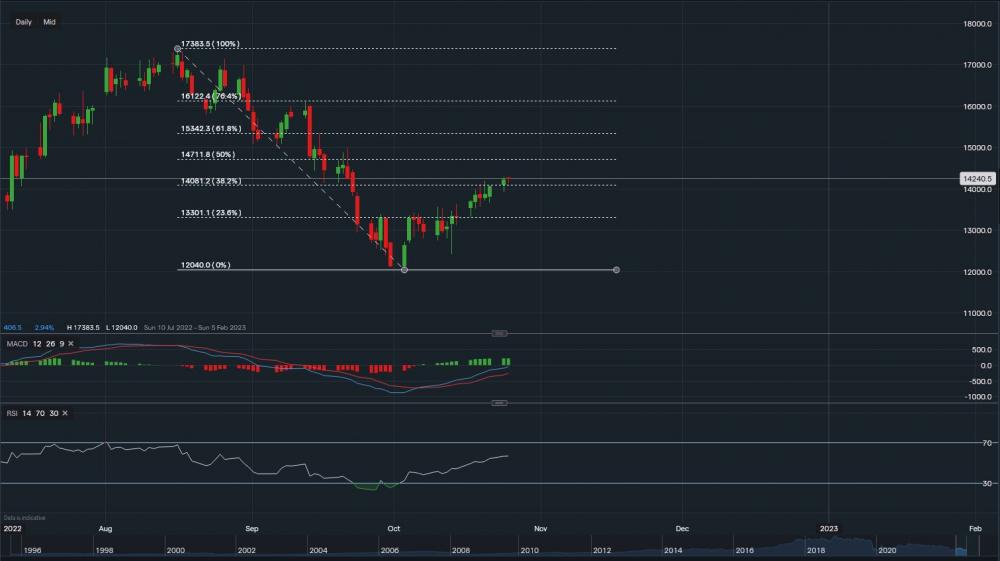This screenshot has height=561, width=1000.
Task: Grab the resize handle above RSI panel
Action: (x=500, y=403)
